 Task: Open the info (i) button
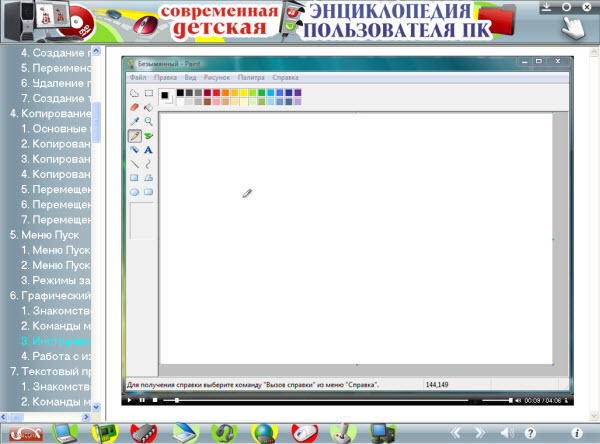pos(577,433)
